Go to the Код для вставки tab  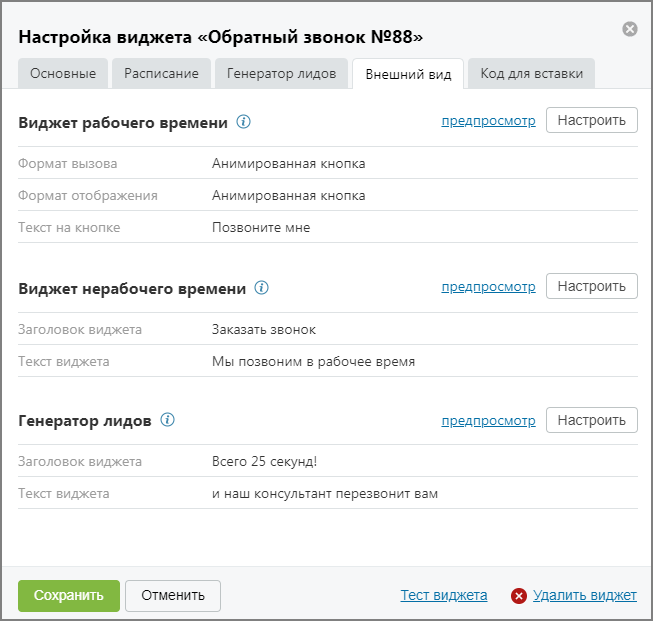531,73
